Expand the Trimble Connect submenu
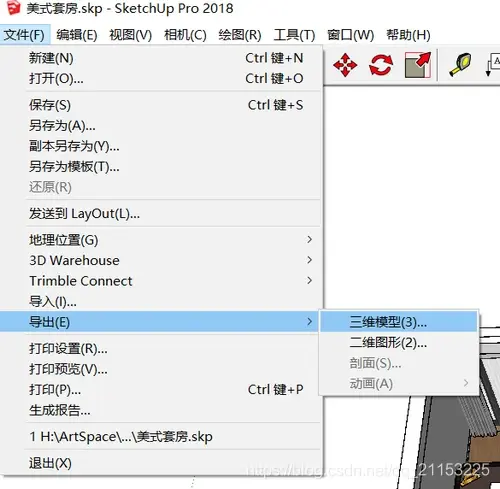The image size is (500, 489). 161,281
